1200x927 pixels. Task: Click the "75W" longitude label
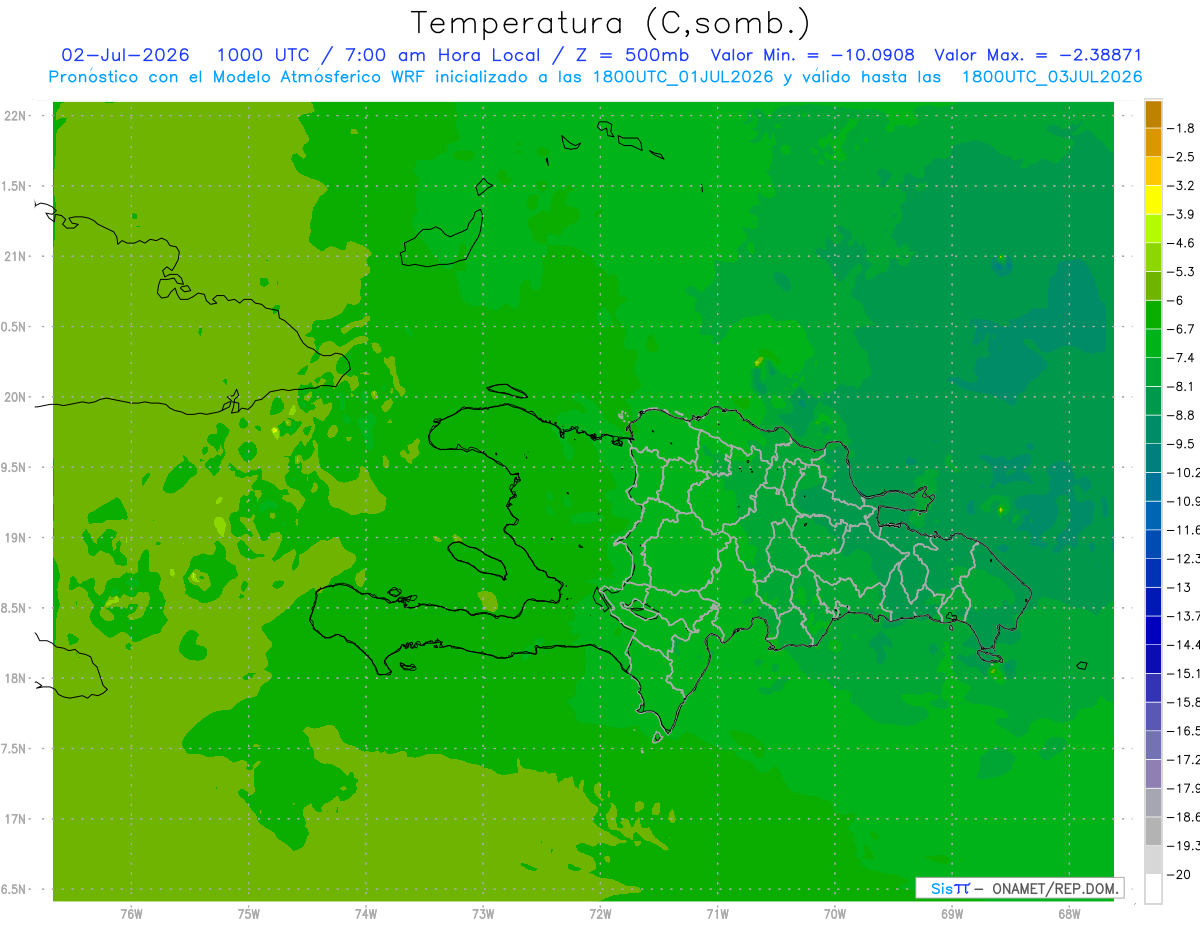249,914
